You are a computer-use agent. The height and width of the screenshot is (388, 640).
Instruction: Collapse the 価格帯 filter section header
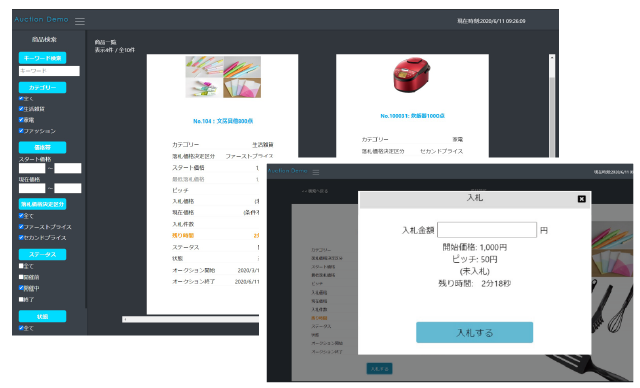[42, 147]
